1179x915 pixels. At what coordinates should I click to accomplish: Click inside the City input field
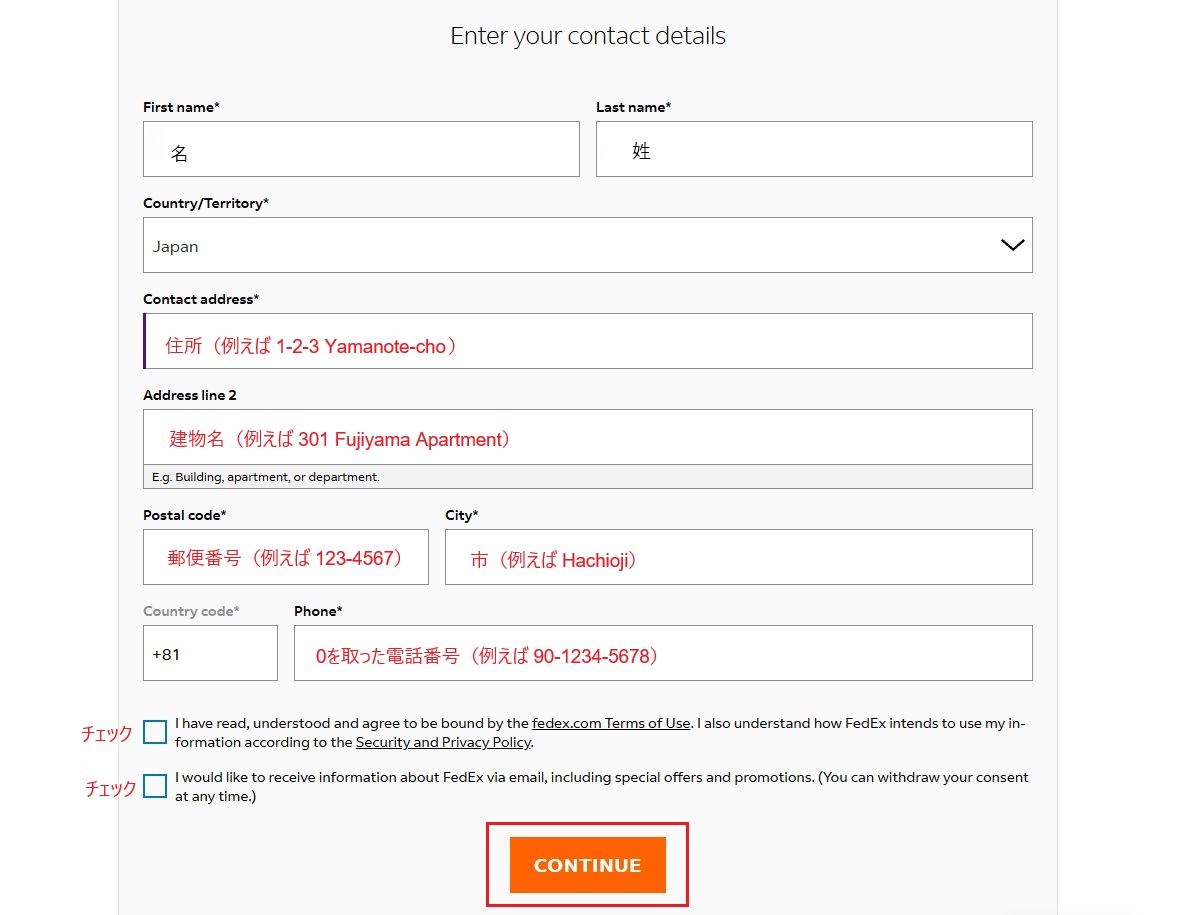[738, 557]
